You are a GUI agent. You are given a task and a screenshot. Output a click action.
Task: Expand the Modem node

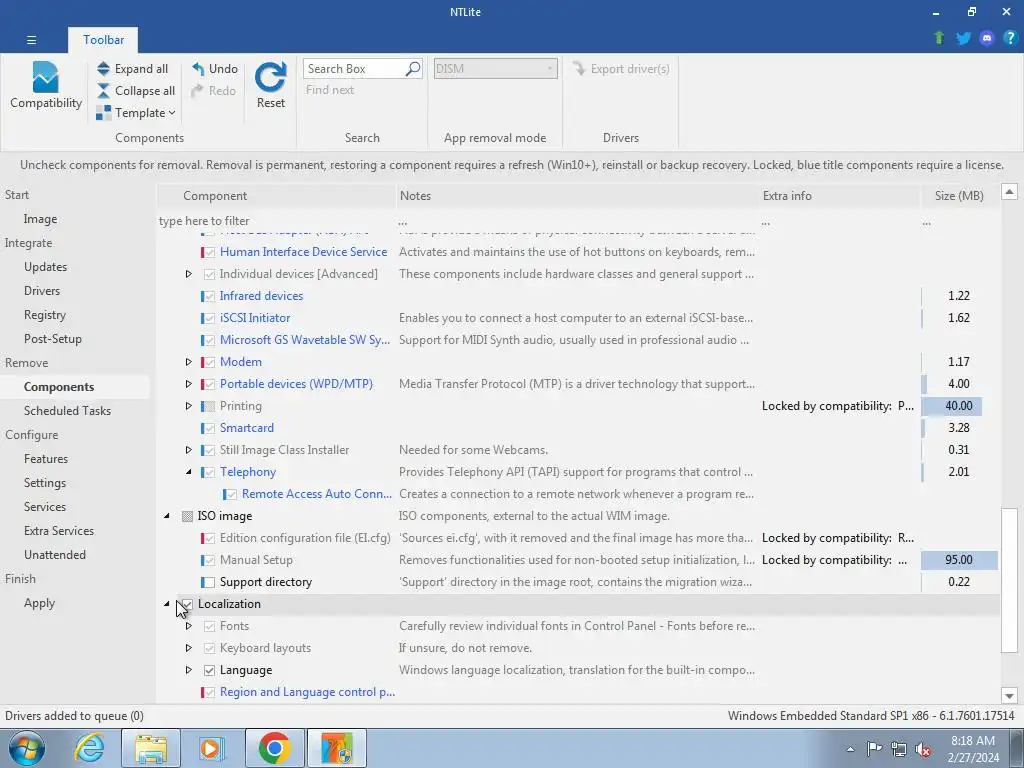click(x=188, y=362)
